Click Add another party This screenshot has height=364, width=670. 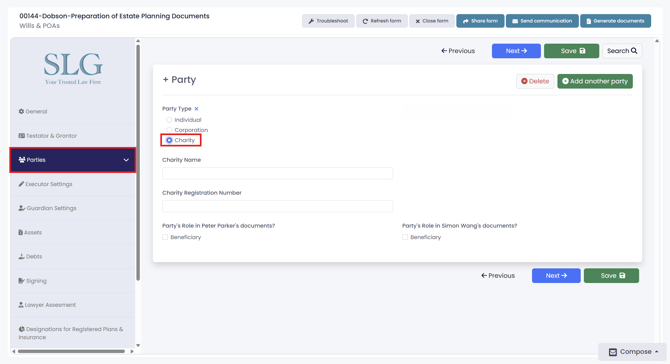595,81
